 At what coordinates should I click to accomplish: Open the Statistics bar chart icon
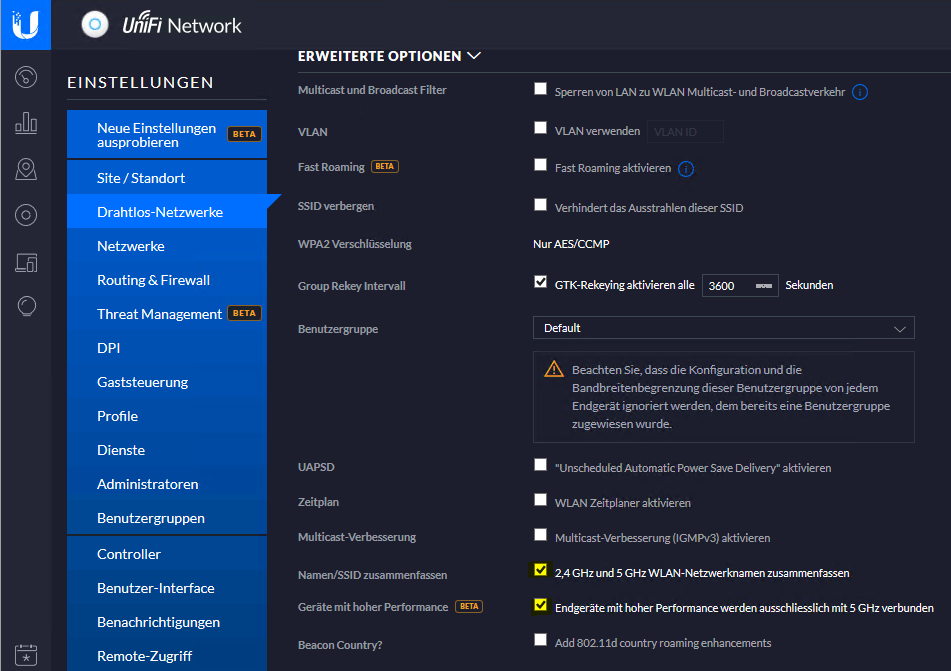[26, 124]
